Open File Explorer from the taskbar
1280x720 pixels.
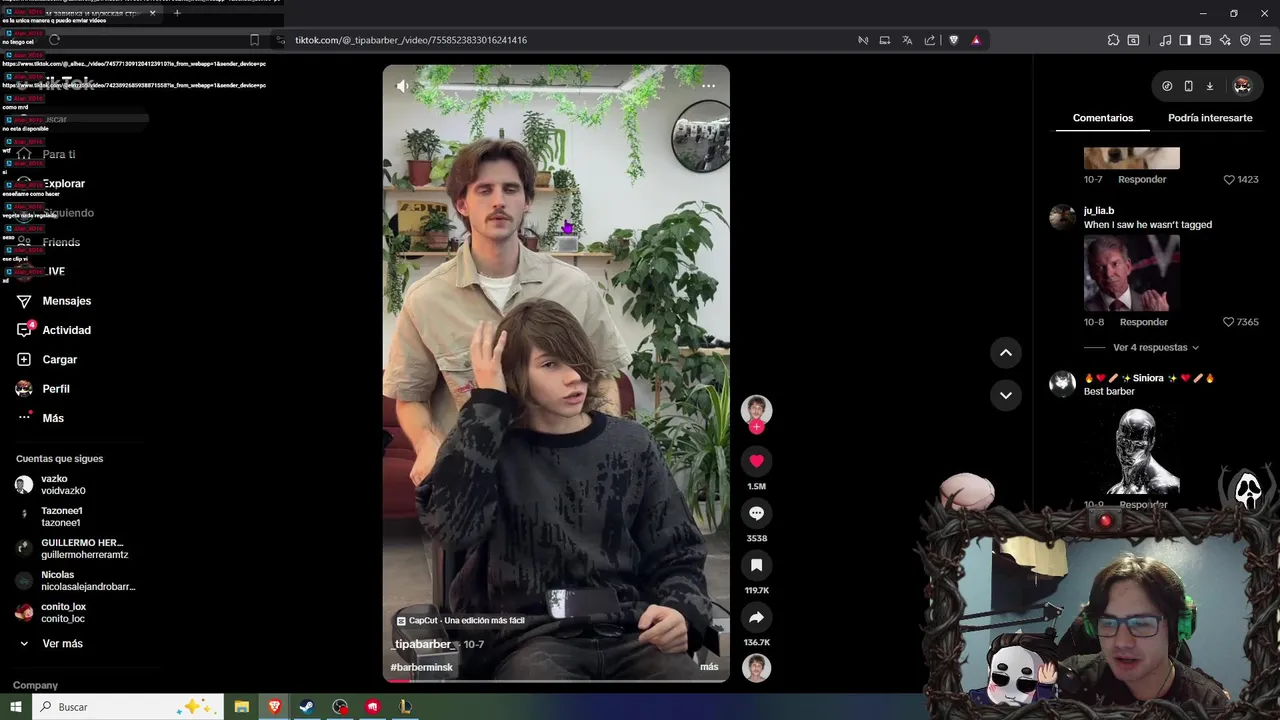click(x=242, y=707)
